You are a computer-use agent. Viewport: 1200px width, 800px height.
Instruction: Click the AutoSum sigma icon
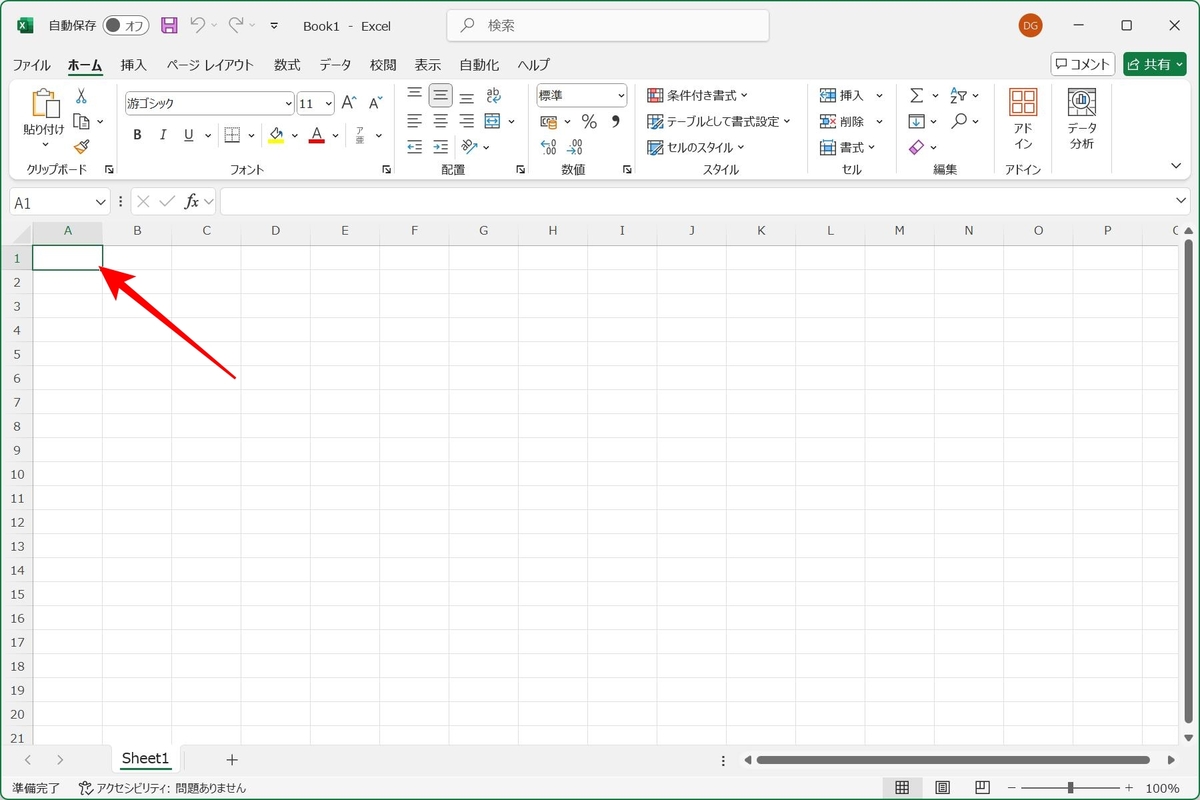[x=916, y=96]
